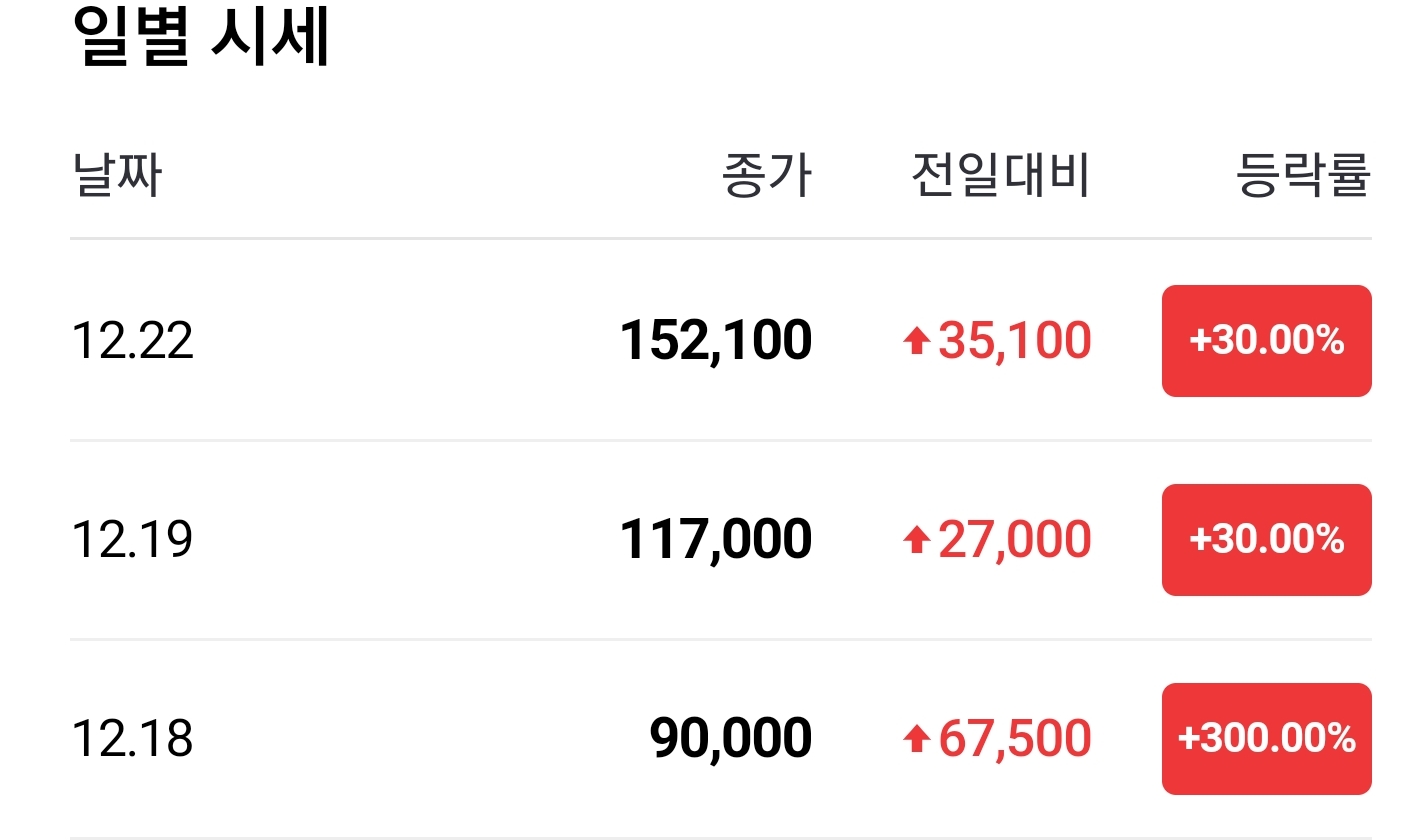Select the 전일대비 column header
The width and height of the screenshot is (1420, 840).
click(x=1001, y=176)
